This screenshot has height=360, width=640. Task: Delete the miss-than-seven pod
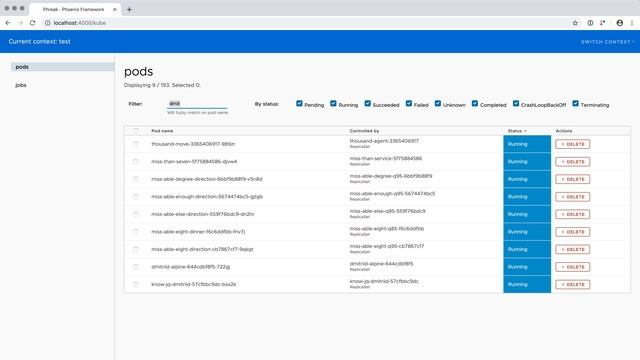[x=572, y=162]
